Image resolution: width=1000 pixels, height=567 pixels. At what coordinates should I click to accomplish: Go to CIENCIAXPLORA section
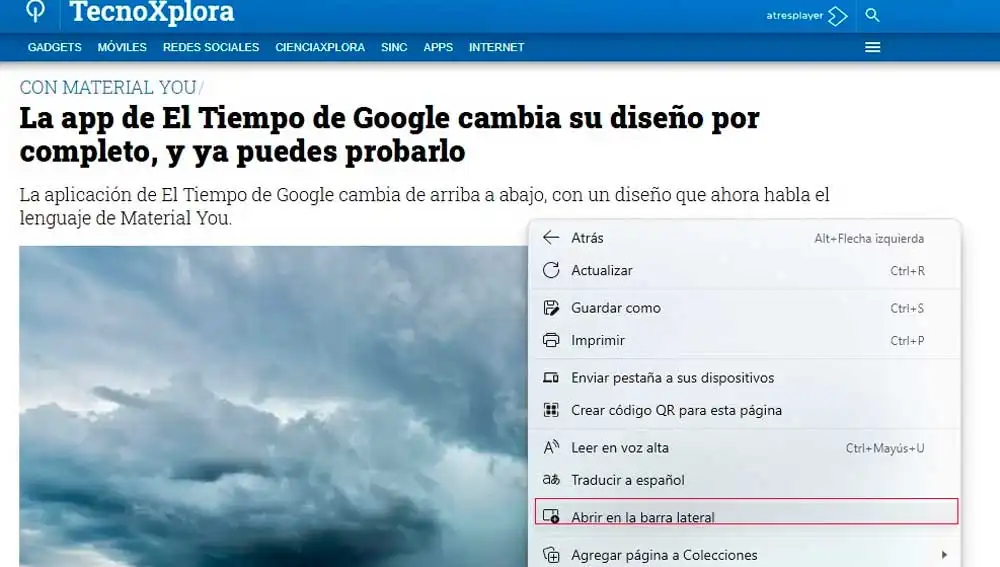(x=320, y=47)
